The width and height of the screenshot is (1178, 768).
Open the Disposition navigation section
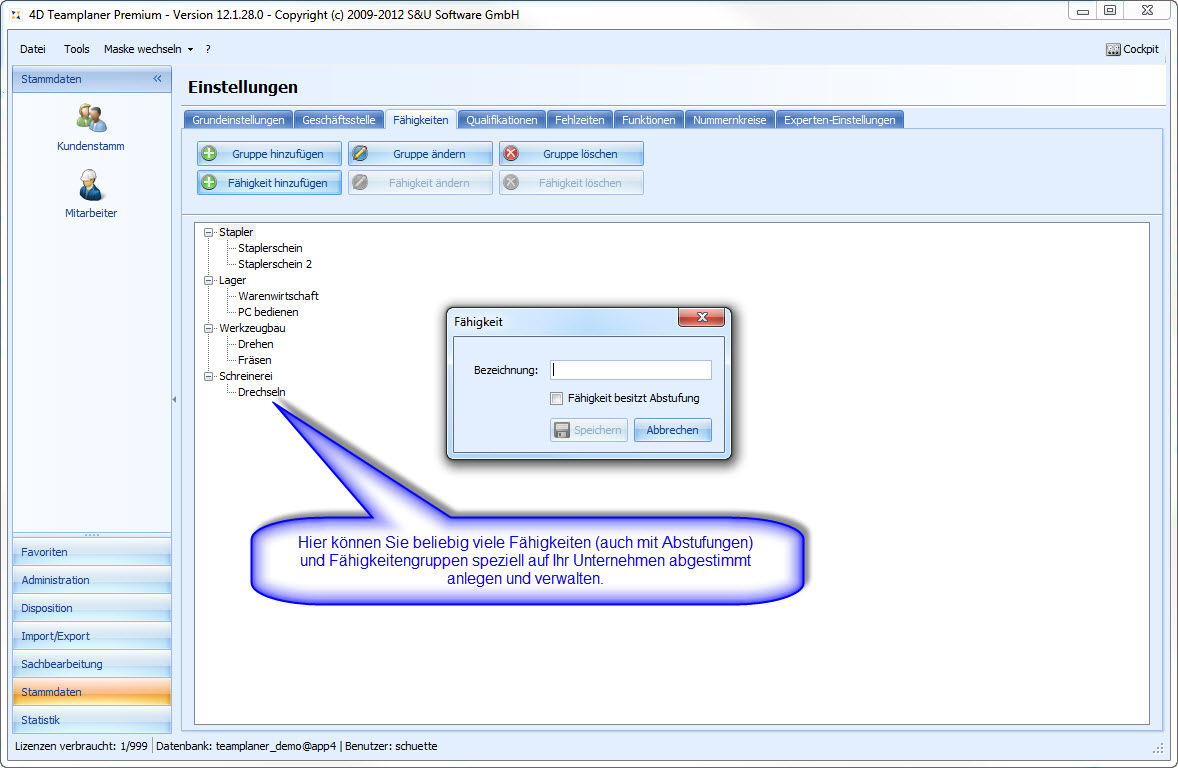[91, 608]
